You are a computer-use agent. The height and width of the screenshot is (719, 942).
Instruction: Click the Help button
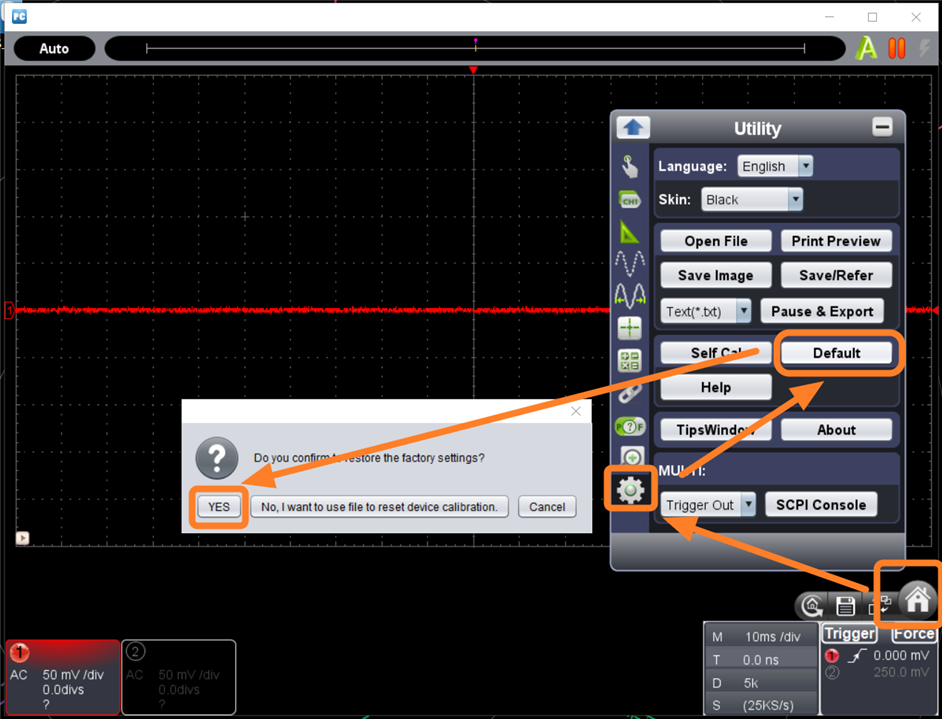[x=716, y=387]
